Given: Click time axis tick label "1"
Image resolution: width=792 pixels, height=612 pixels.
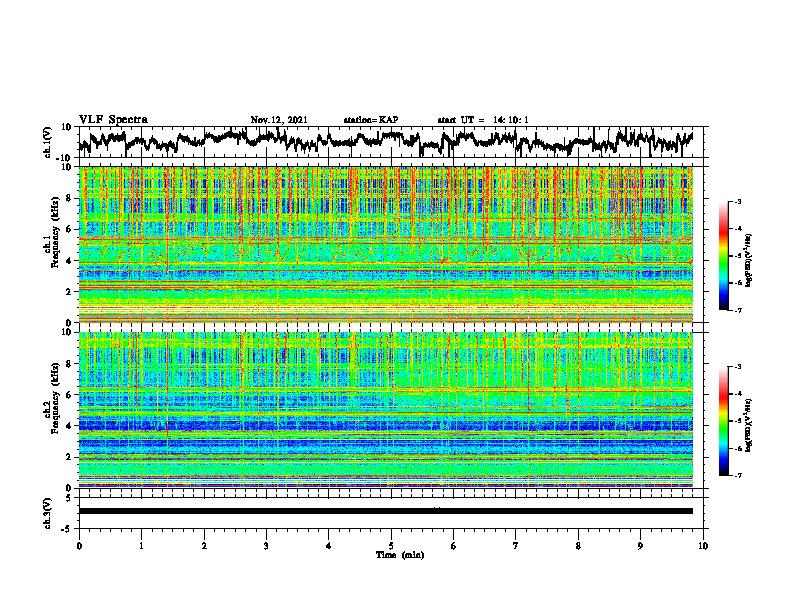Looking at the screenshot, I should click(x=141, y=546).
